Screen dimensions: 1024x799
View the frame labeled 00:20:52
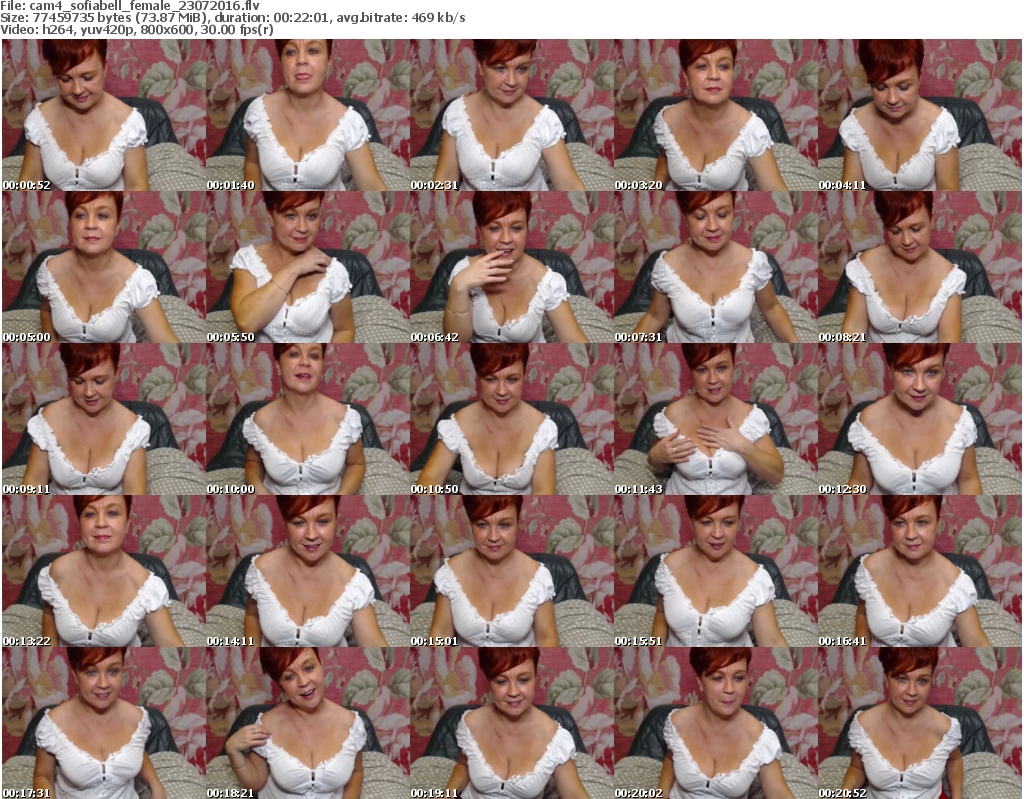[x=920, y=723]
